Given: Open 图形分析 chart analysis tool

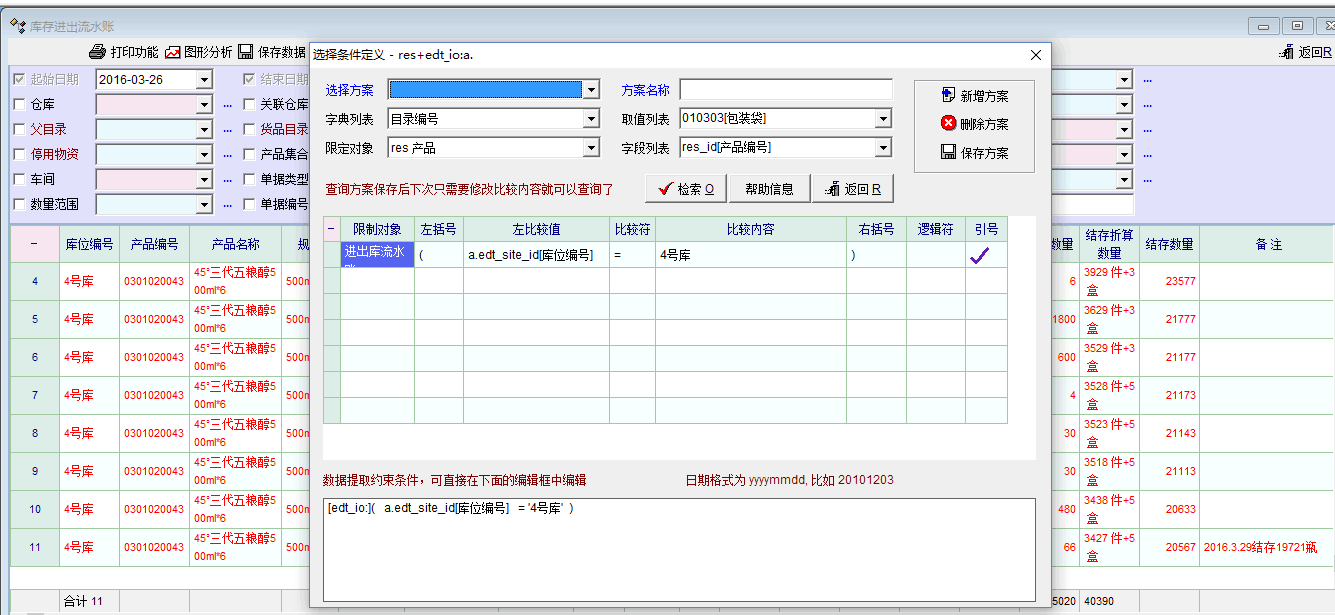Looking at the screenshot, I should pos(173,52).
